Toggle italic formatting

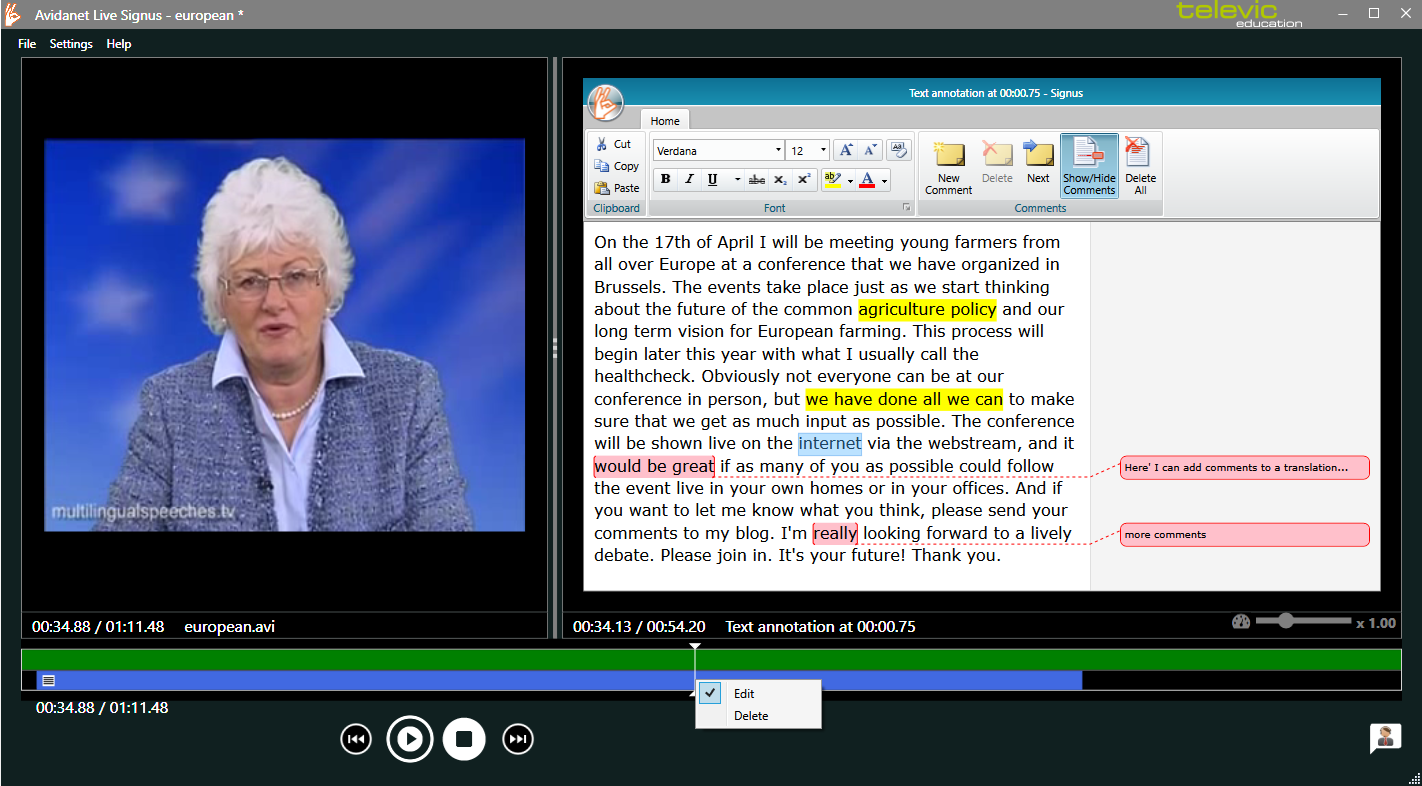pos(689,180)
